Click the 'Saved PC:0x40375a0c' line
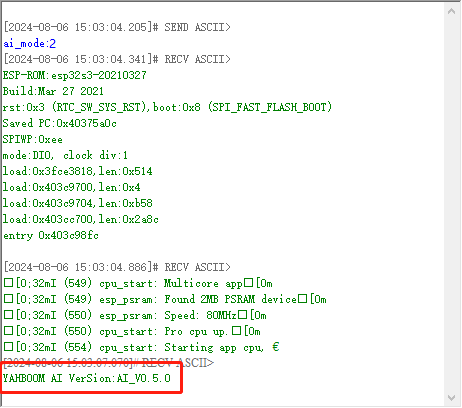 60,123
